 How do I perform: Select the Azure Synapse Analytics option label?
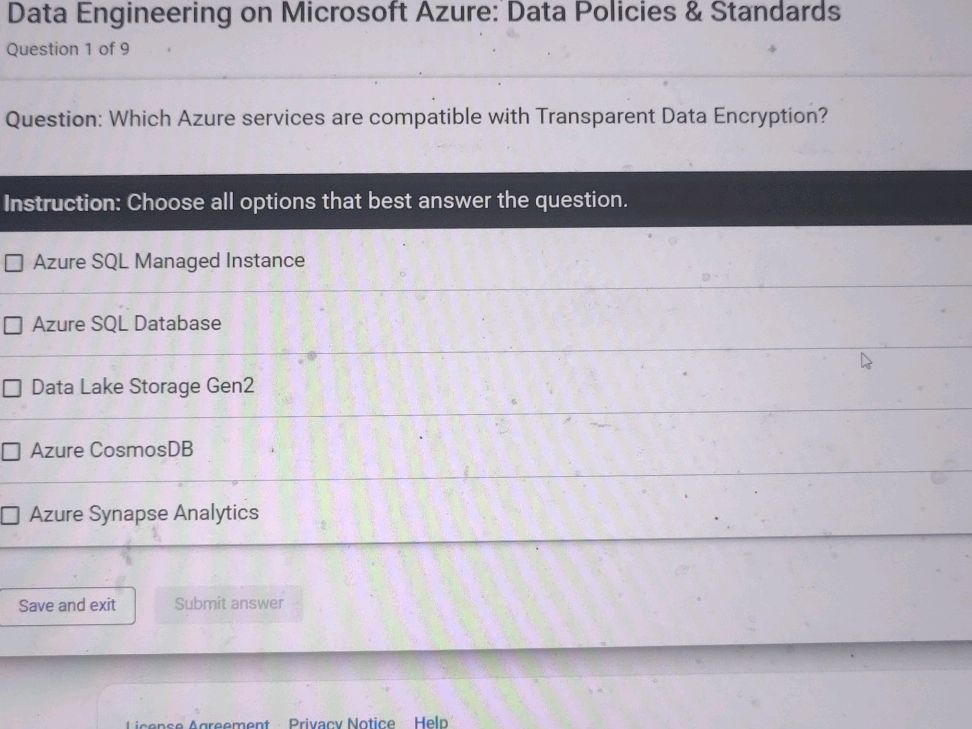(x=144, y=512)
